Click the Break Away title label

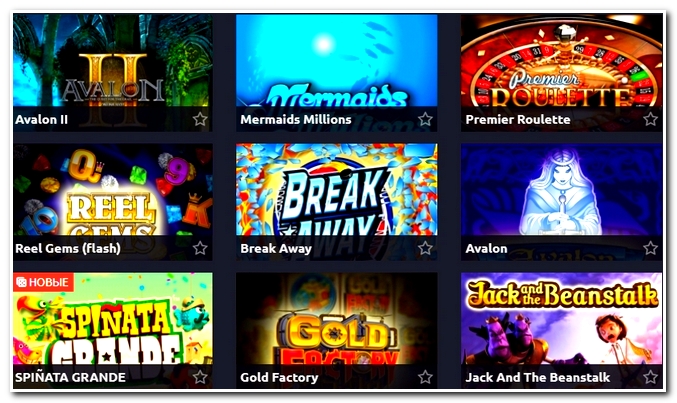pyautogui.click(x=276, y=248)
